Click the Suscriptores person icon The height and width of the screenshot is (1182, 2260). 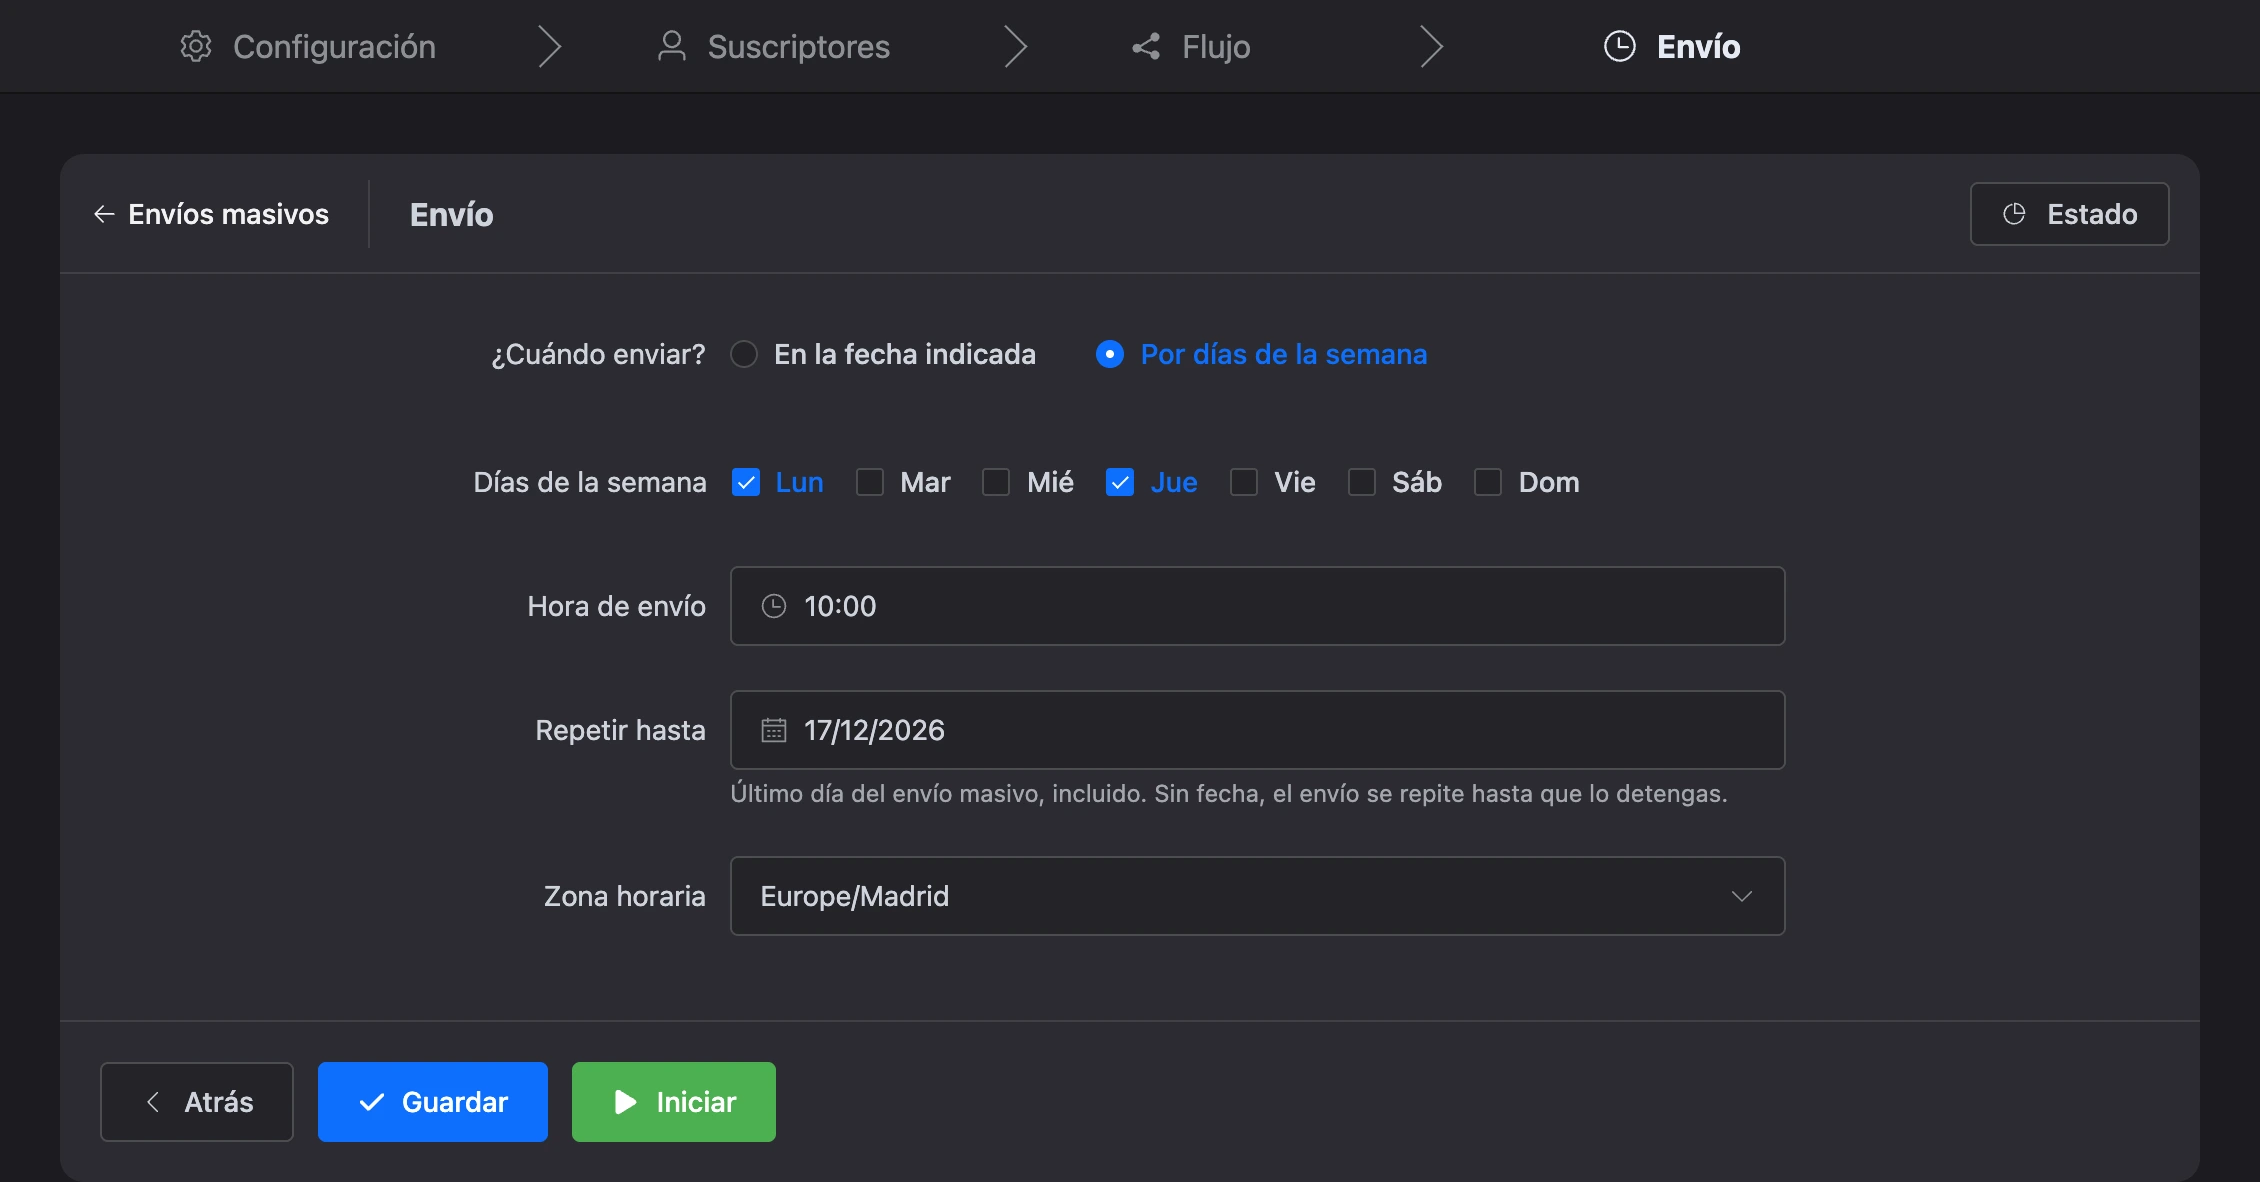coord(672,46)
